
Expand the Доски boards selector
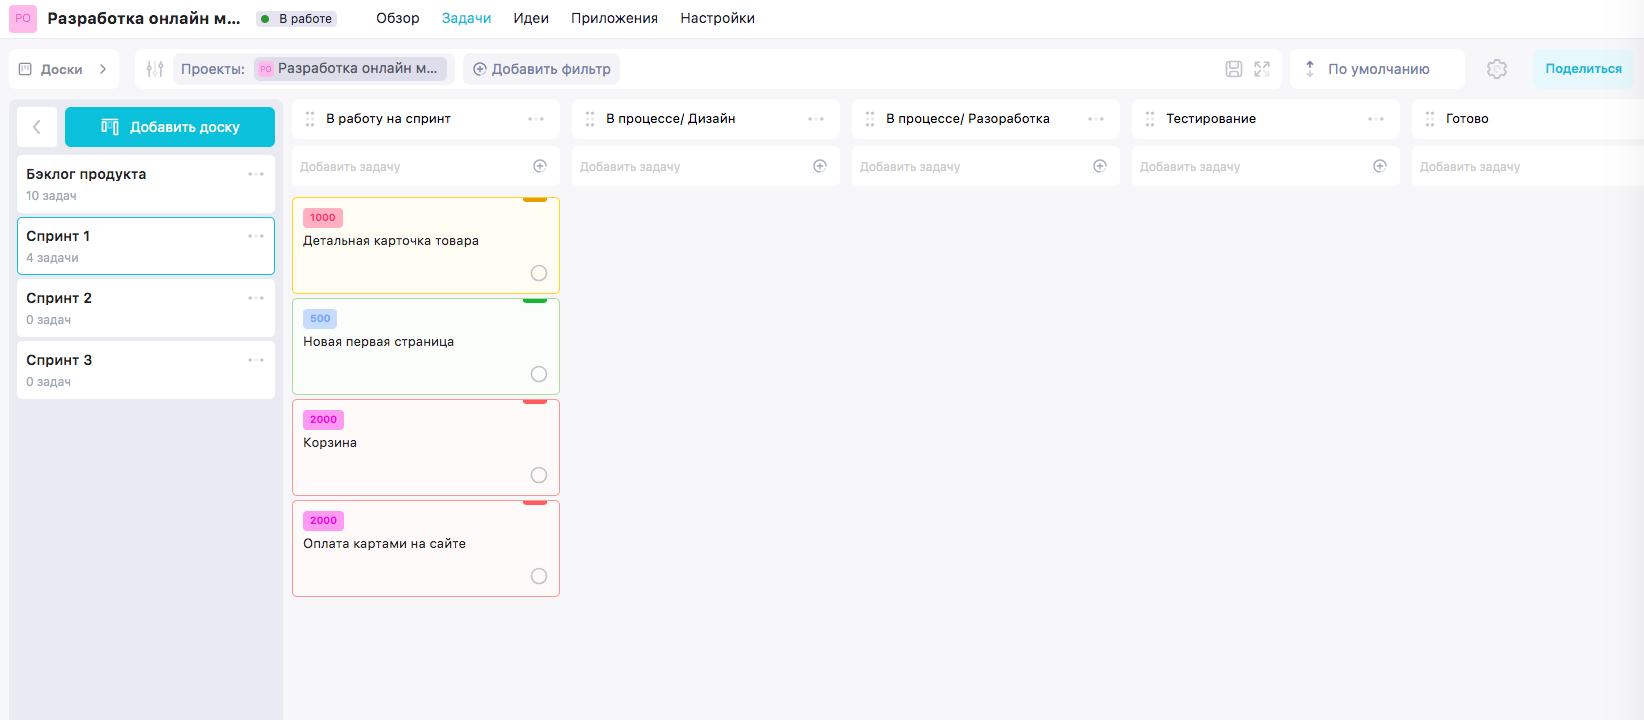pos(64,69)
